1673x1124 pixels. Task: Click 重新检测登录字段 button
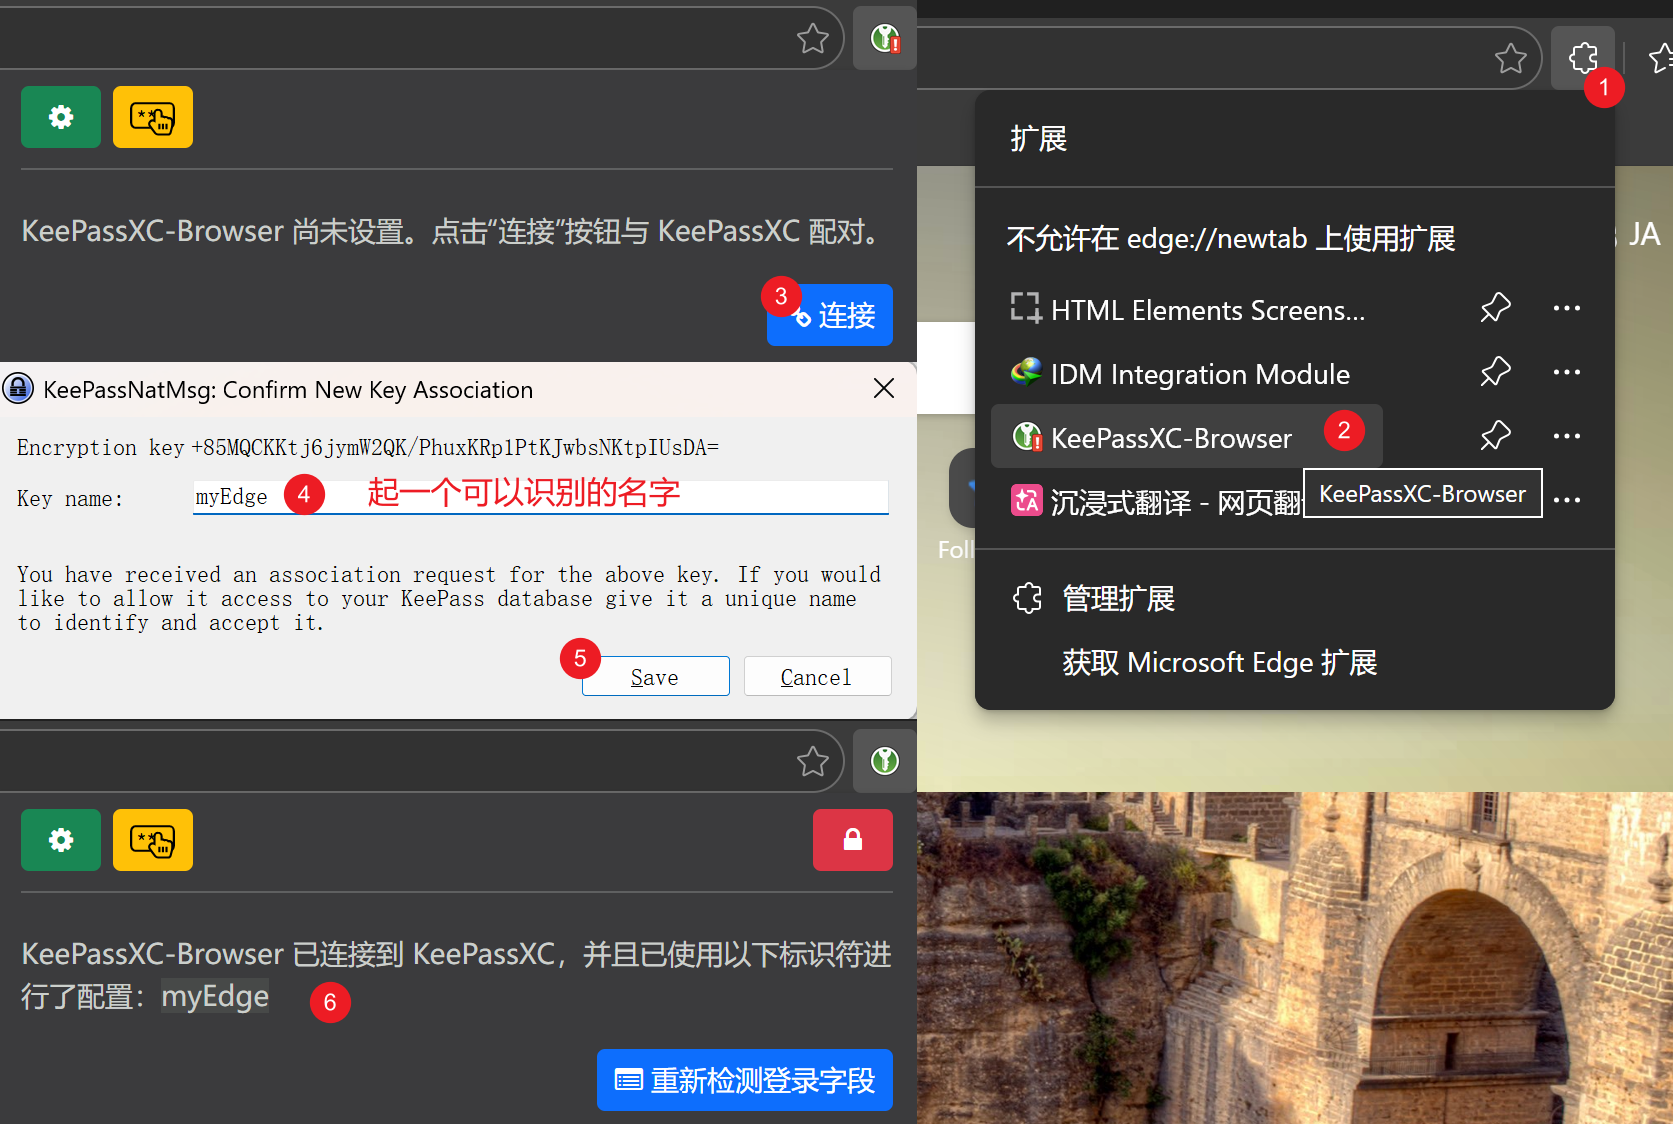point(745,1080)
